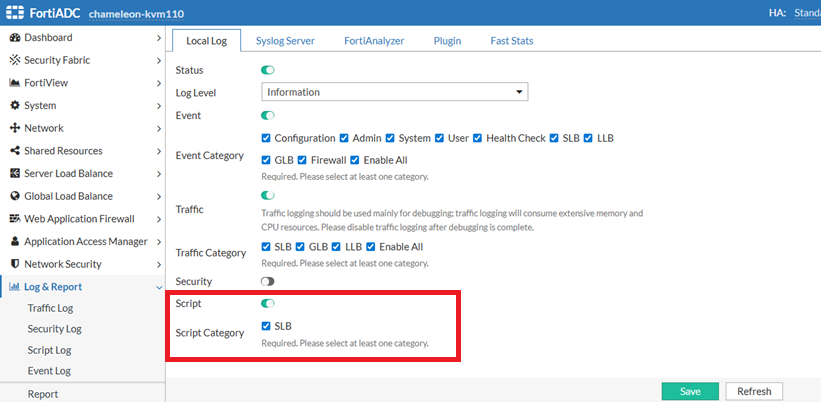Click the Network Security shield icon
Viewport: 821px width, 402px height.
point(15,264)
